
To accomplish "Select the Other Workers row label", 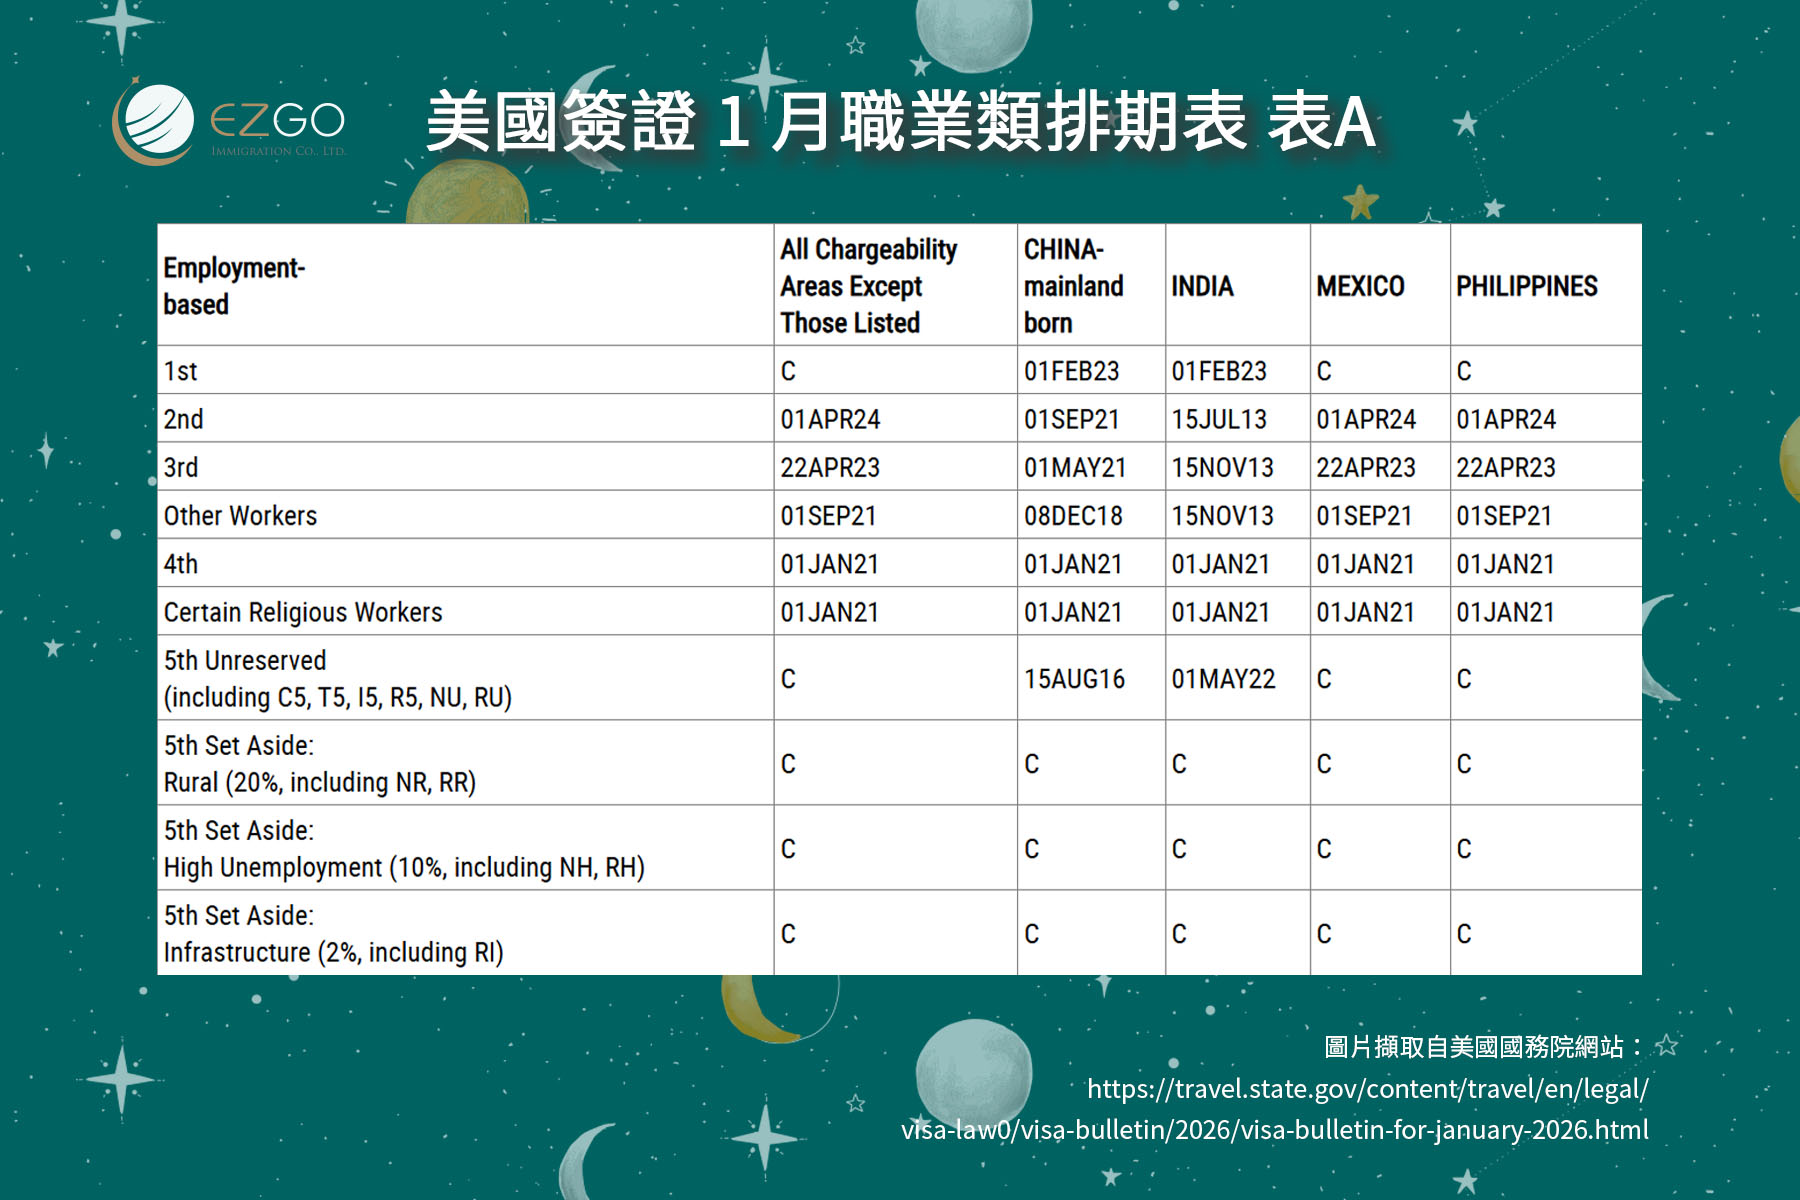I will click(240, 516).
